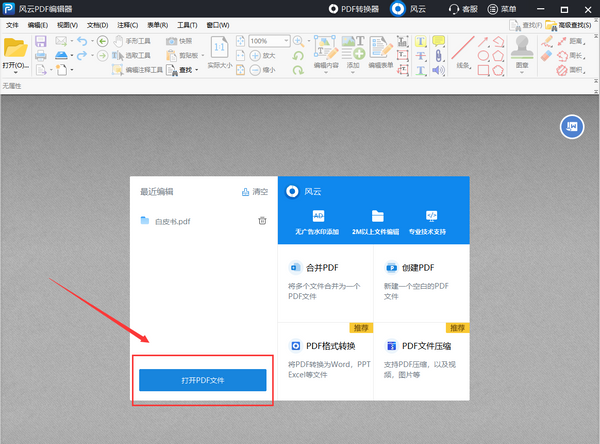Rotate page clockwise icon
Image resolution: width=600 pixels, height=444 pixels.
pos(298,70)
